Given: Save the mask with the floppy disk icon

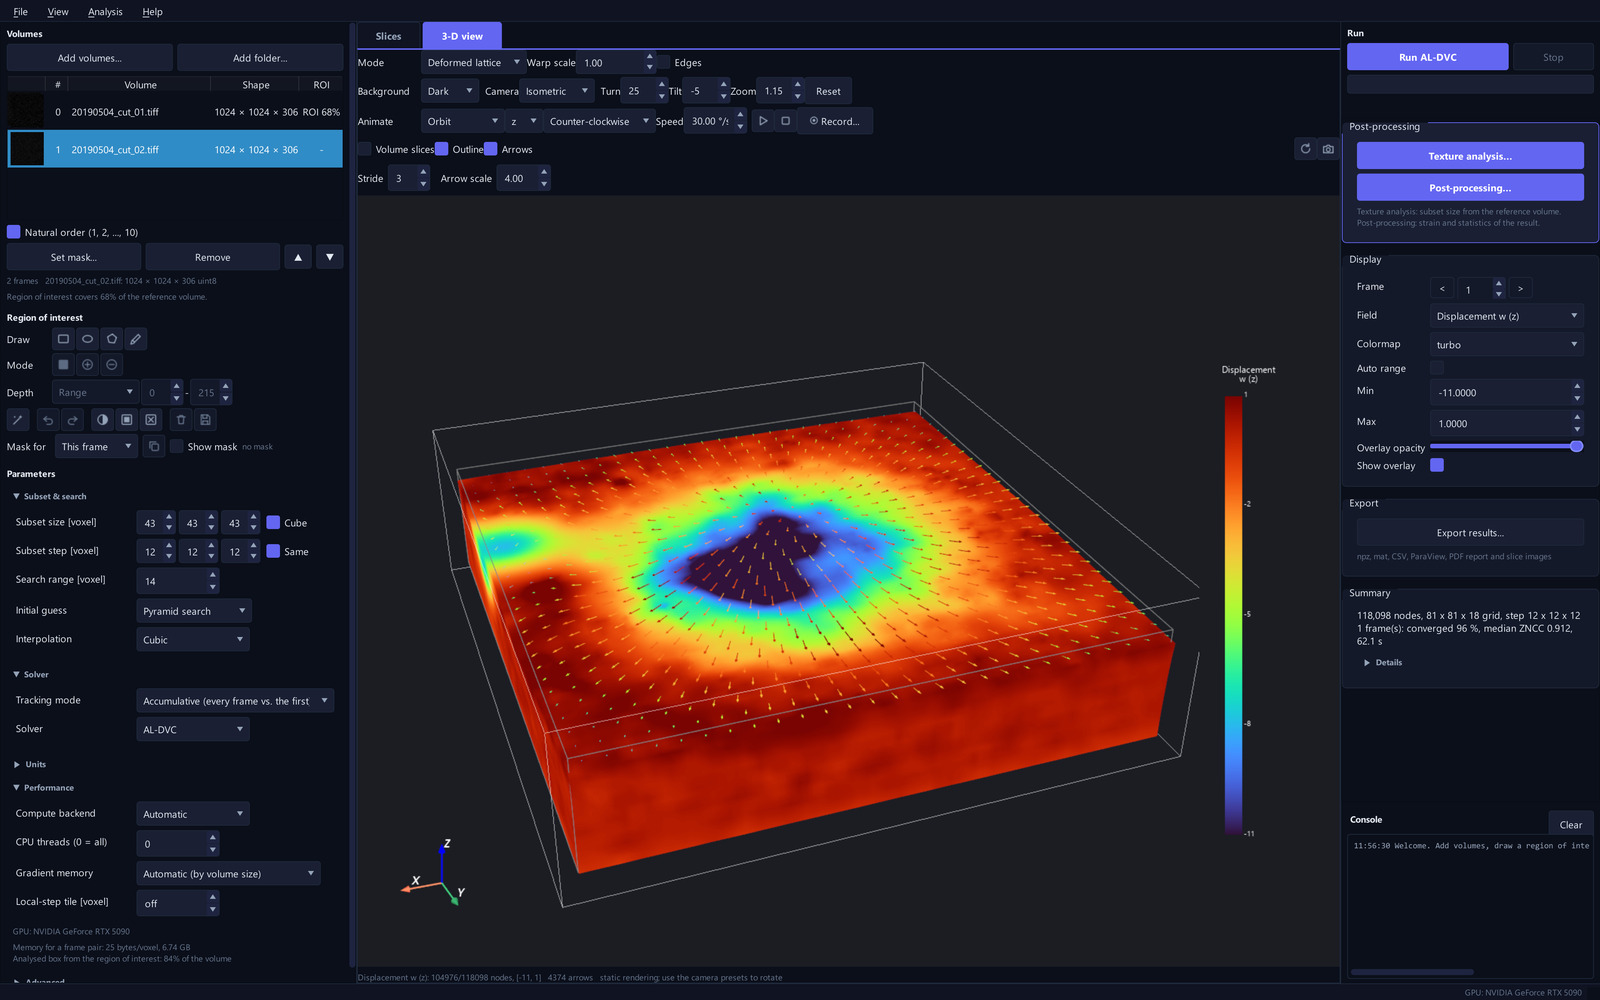Looking at the screenshot, I should (x=205, y=420).
